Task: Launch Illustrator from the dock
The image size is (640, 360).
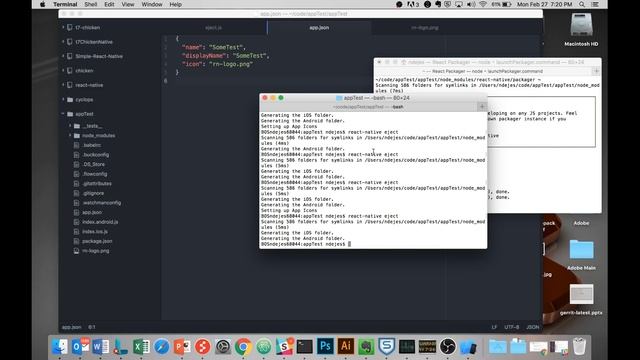Action: click(x=345, y=347)
